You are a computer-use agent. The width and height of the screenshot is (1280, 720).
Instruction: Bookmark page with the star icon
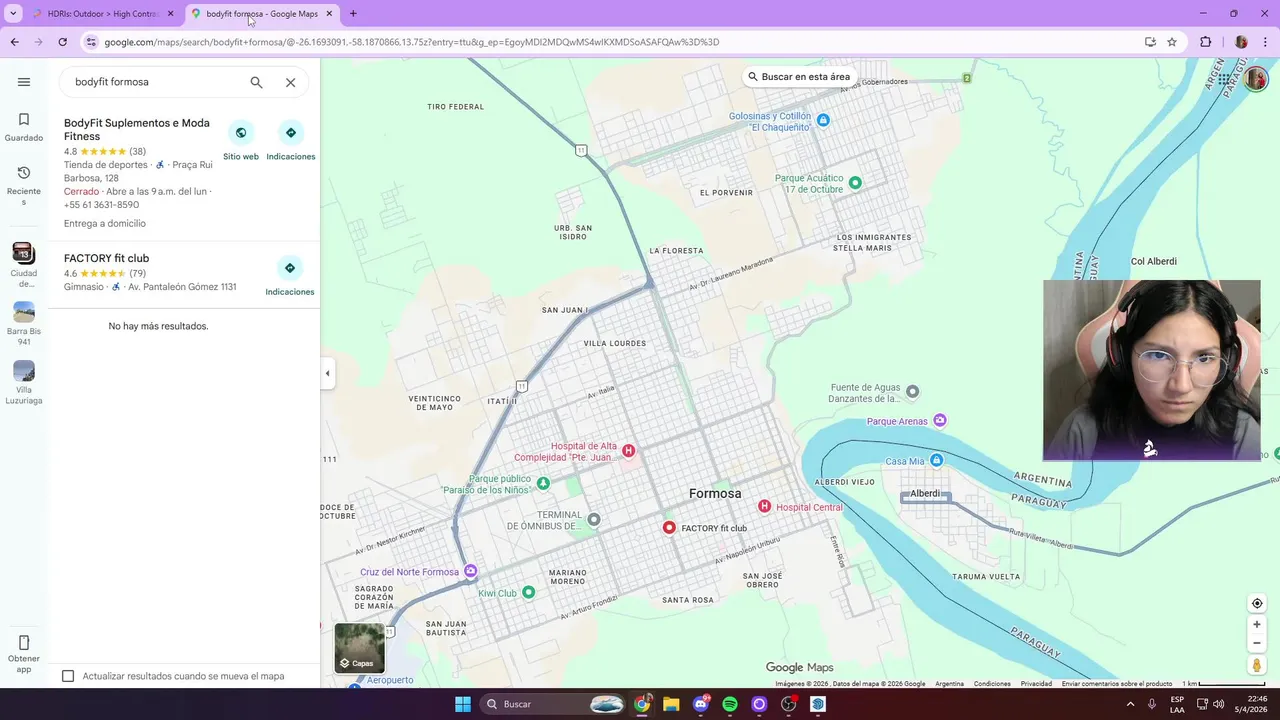pos(1172,42)
